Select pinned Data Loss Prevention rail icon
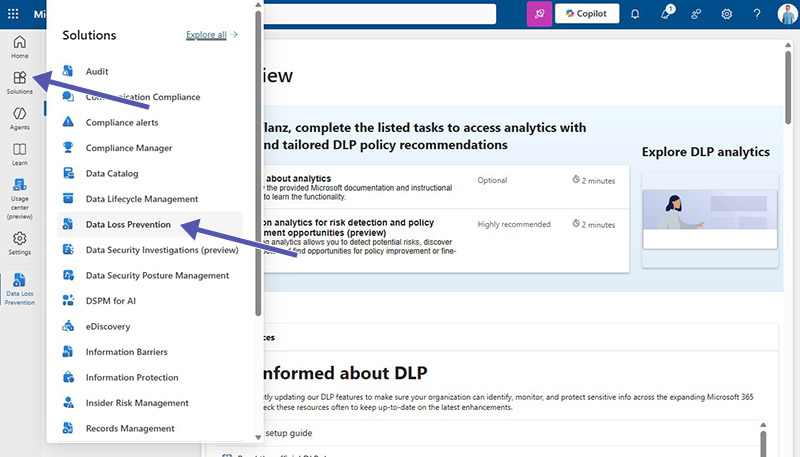 [19, 280]
